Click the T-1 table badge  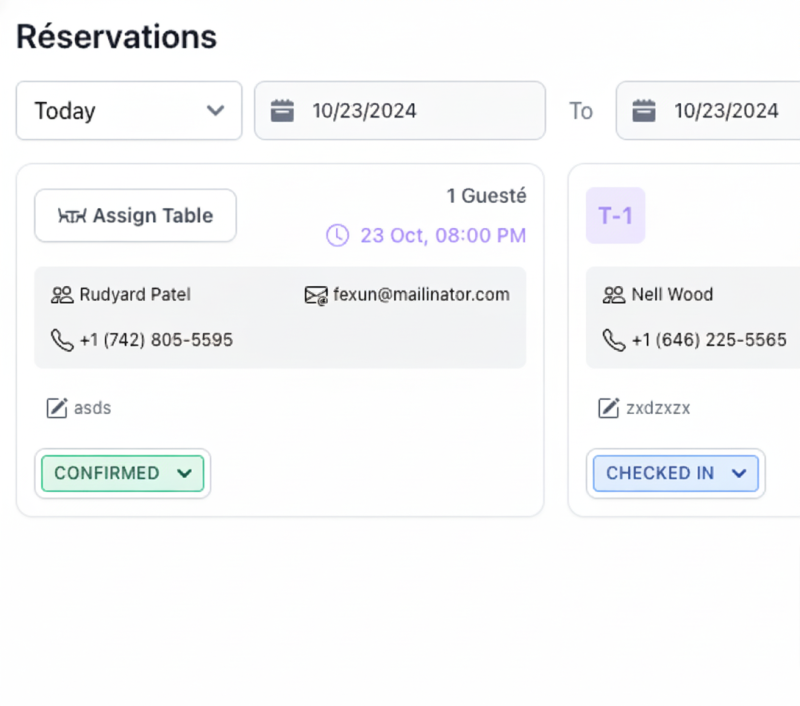(x=615, y=215)
